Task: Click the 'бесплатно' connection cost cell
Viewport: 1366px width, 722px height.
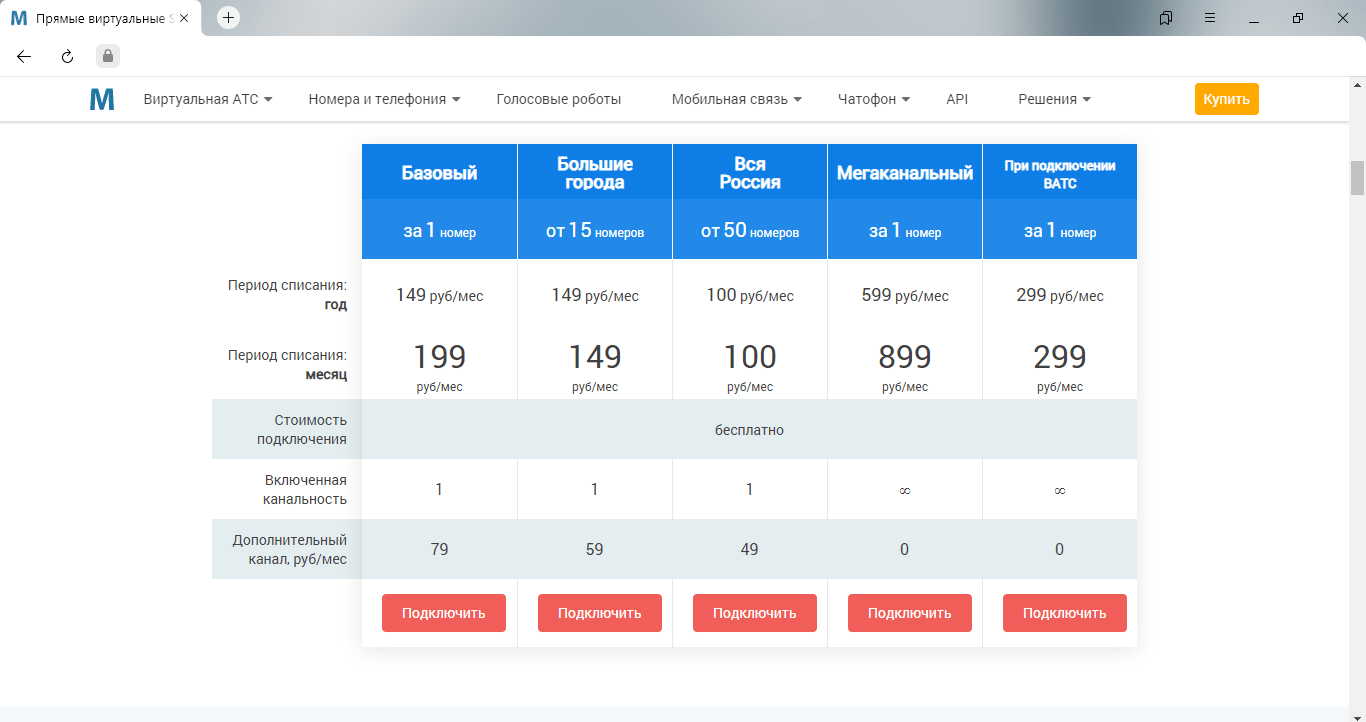Action: 749,430
